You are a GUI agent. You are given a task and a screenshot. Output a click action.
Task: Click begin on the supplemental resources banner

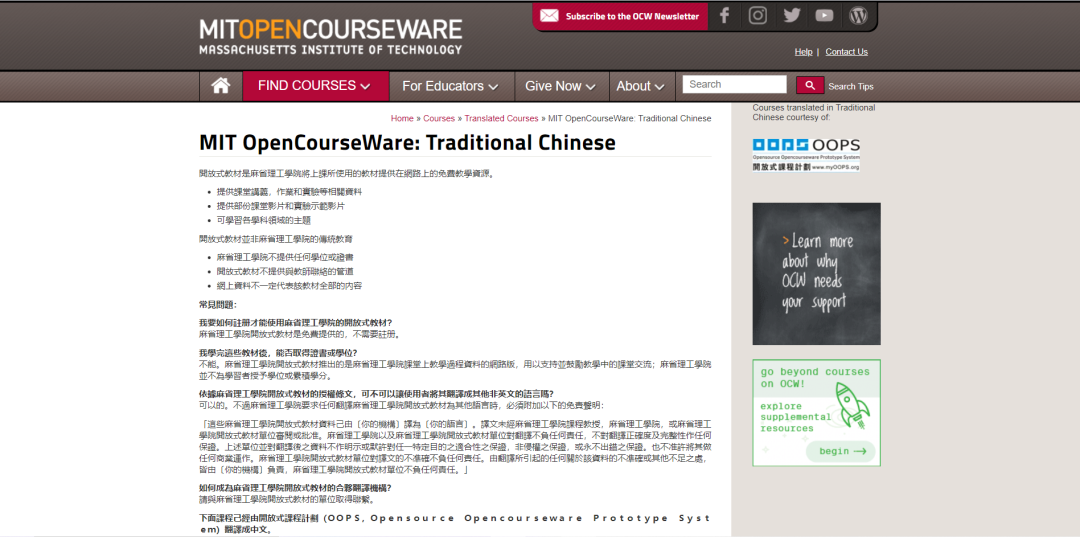841,451
